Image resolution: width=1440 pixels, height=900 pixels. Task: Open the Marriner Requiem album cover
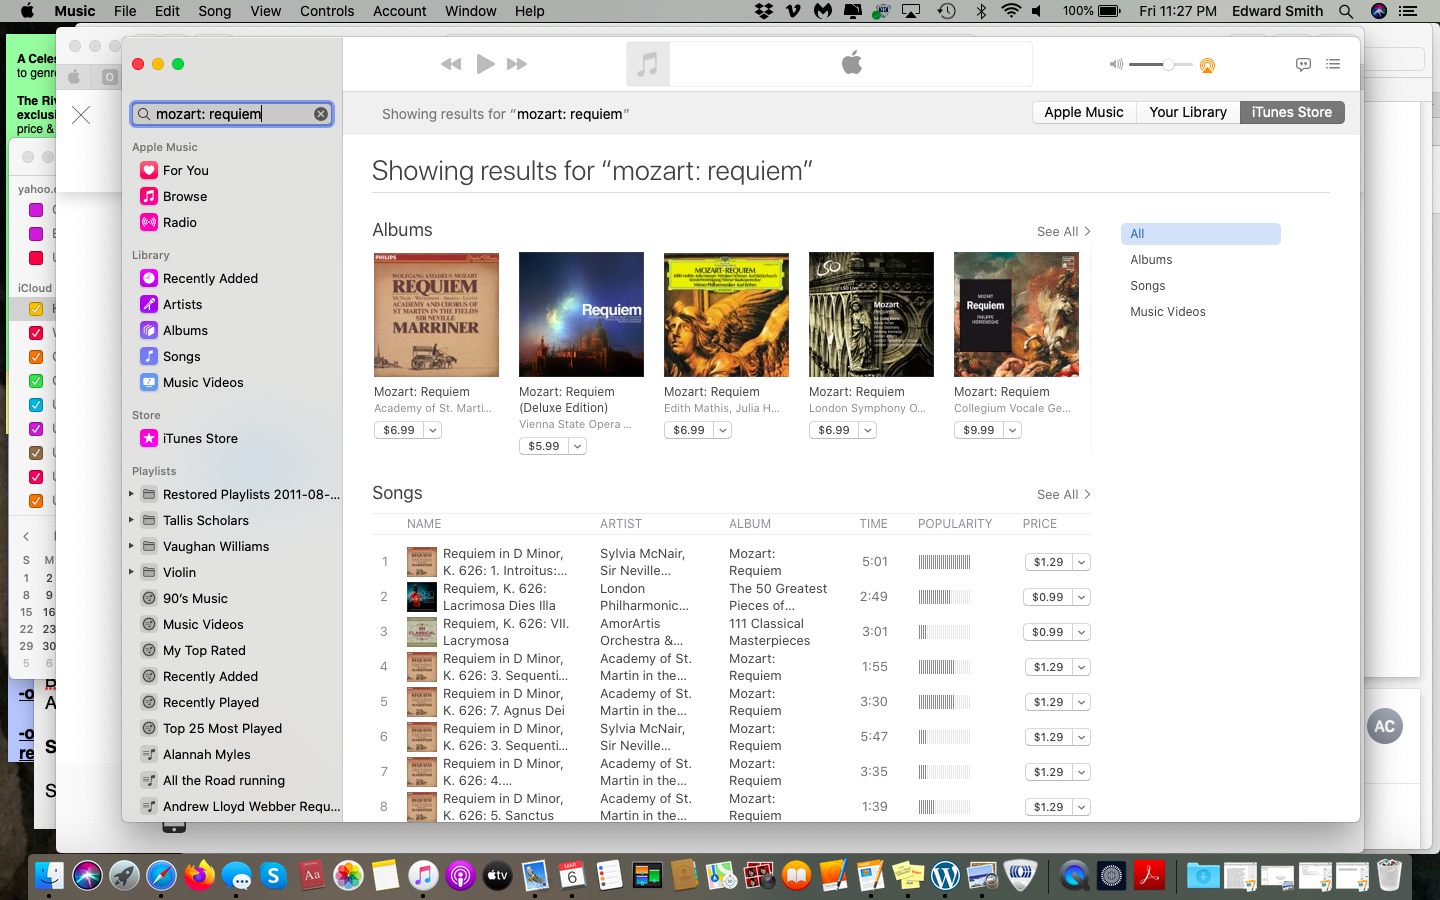point(436,315)
